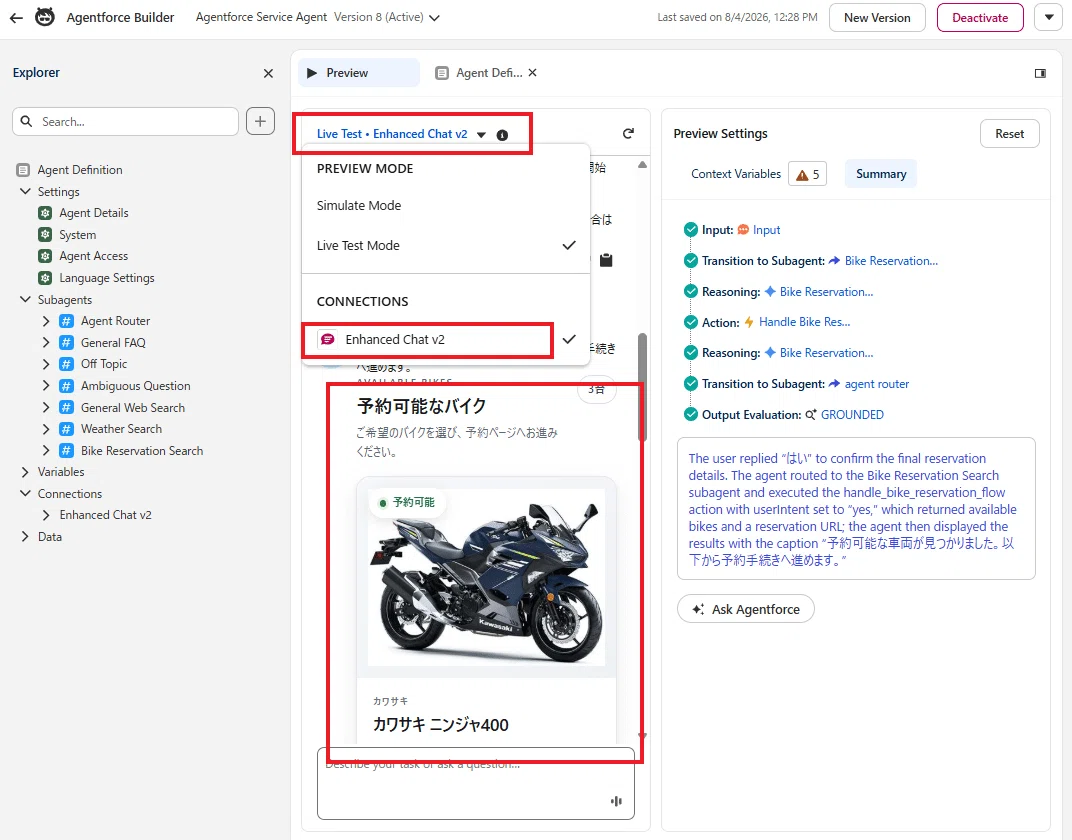Click the green check beside Action step
This screenshot has width=1072, height=840.
[691, 322]
